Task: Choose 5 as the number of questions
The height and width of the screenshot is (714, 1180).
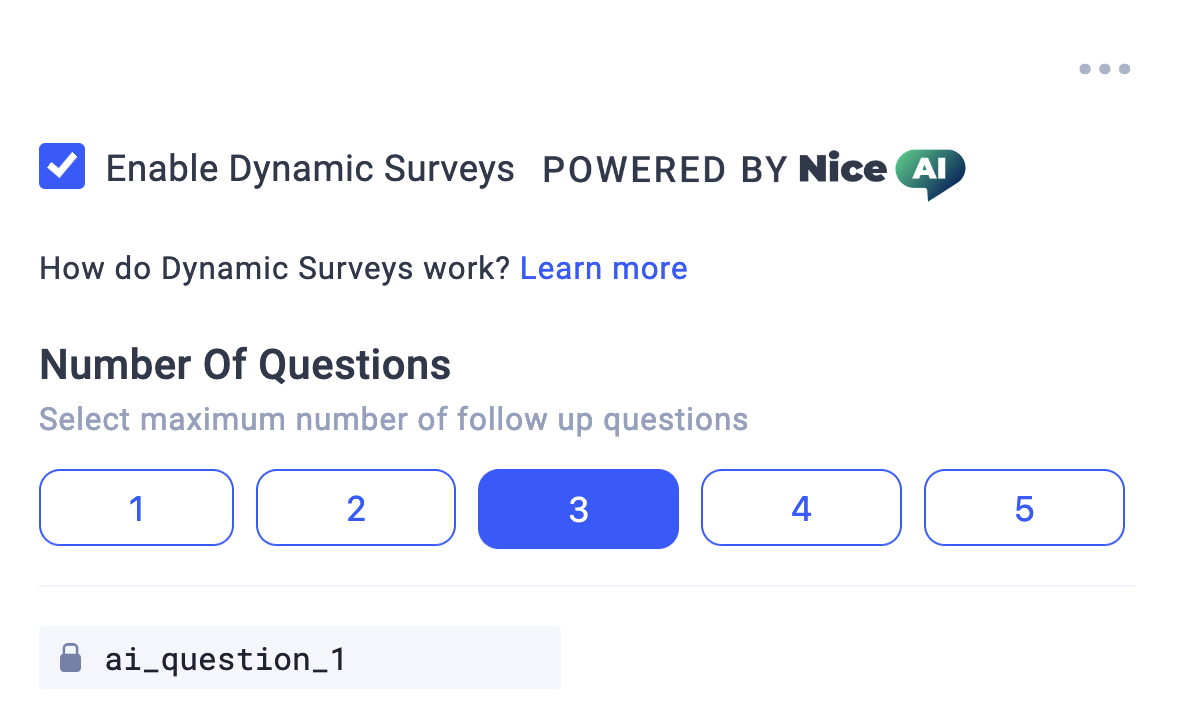Action: pos(1024,508)
